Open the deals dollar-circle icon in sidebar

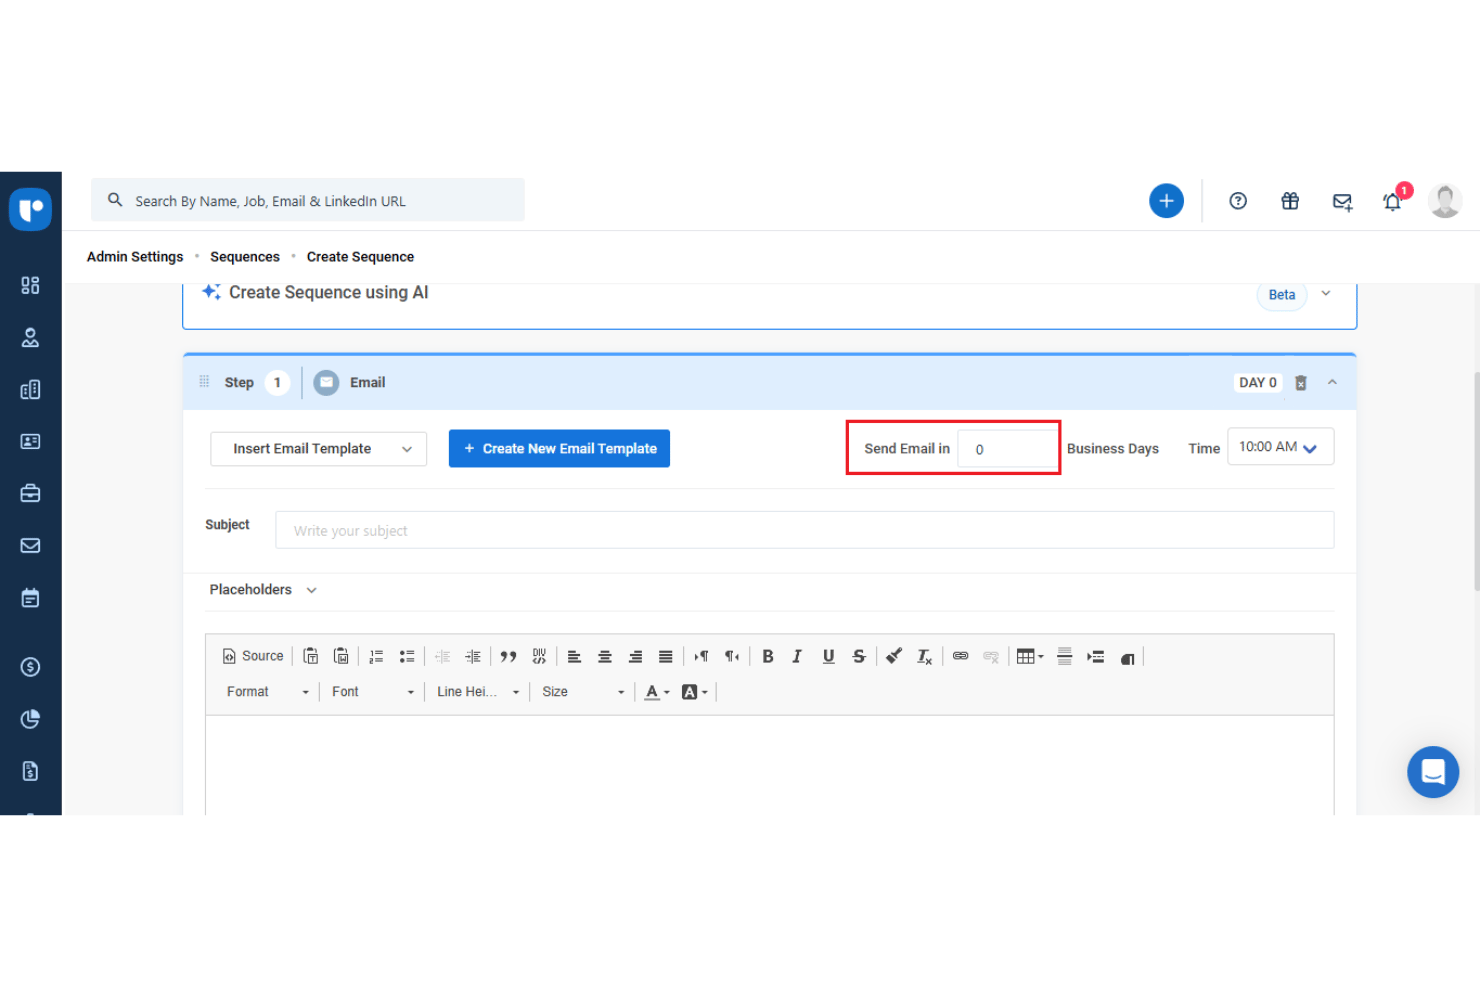coord(30,667)
